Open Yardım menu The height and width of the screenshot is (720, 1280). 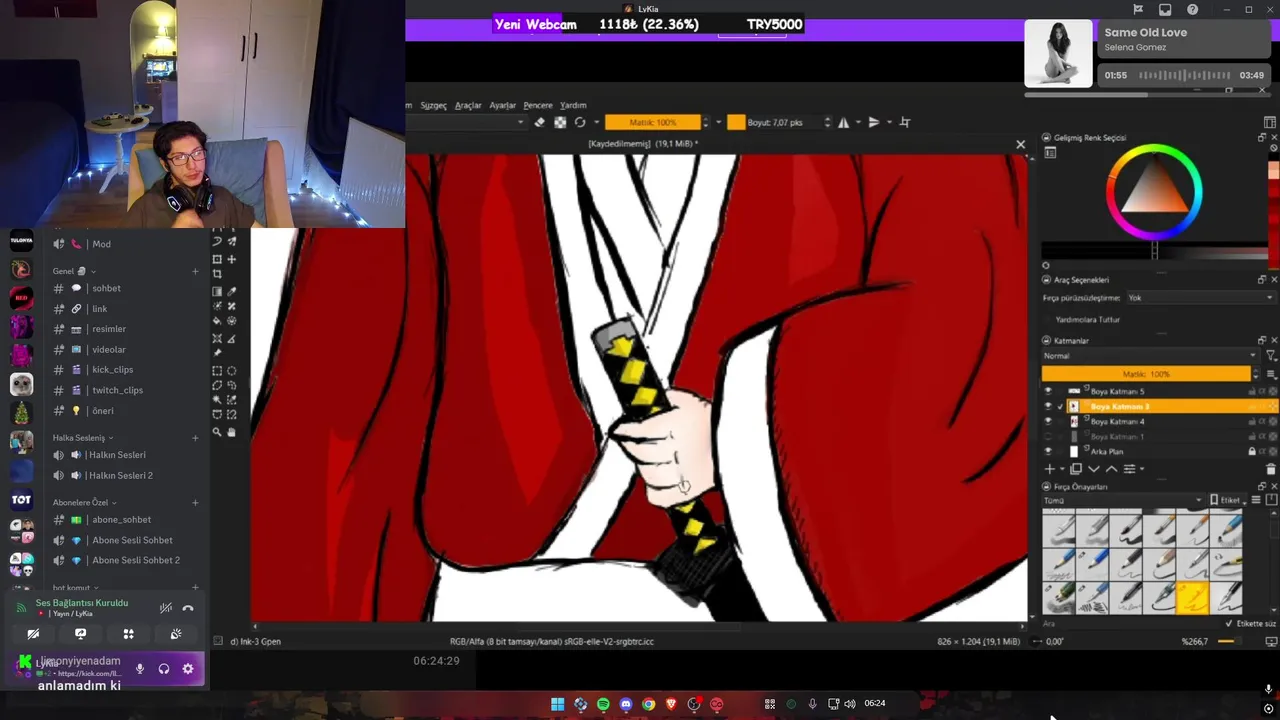pyautogui.click(x=573, y=105)
